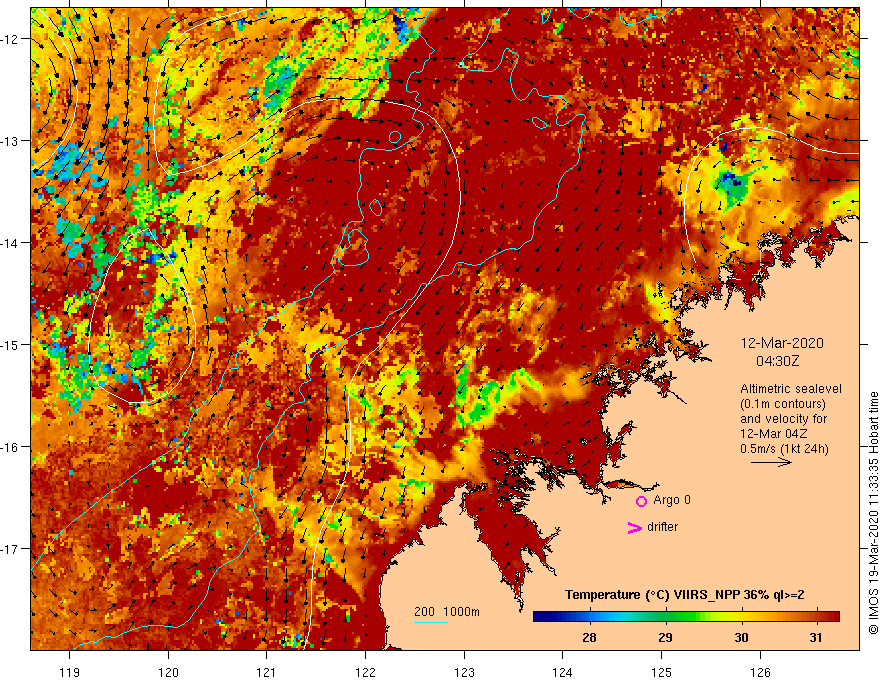The width and height of the screenshot is (880, 680).
Task: Select the 04:30Z time label
Action: [x=777, y=361]
